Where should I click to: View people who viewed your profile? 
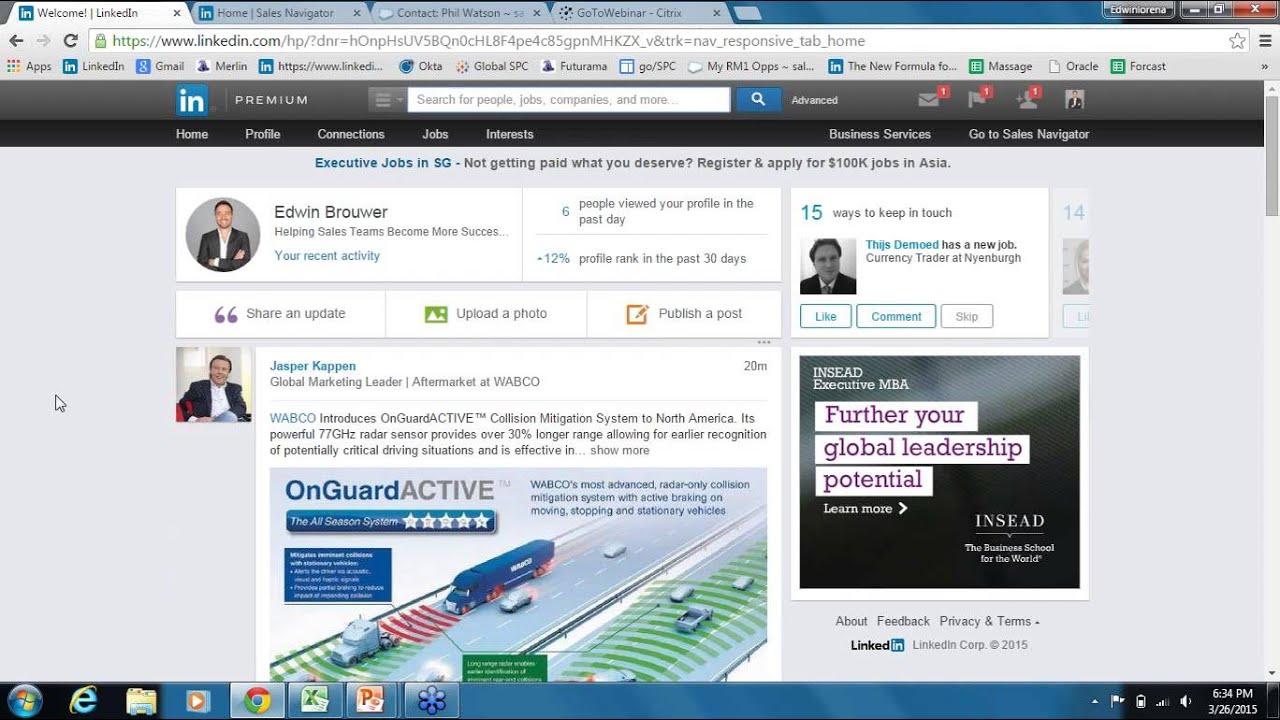pyautogui.click(x=652, y=211)
